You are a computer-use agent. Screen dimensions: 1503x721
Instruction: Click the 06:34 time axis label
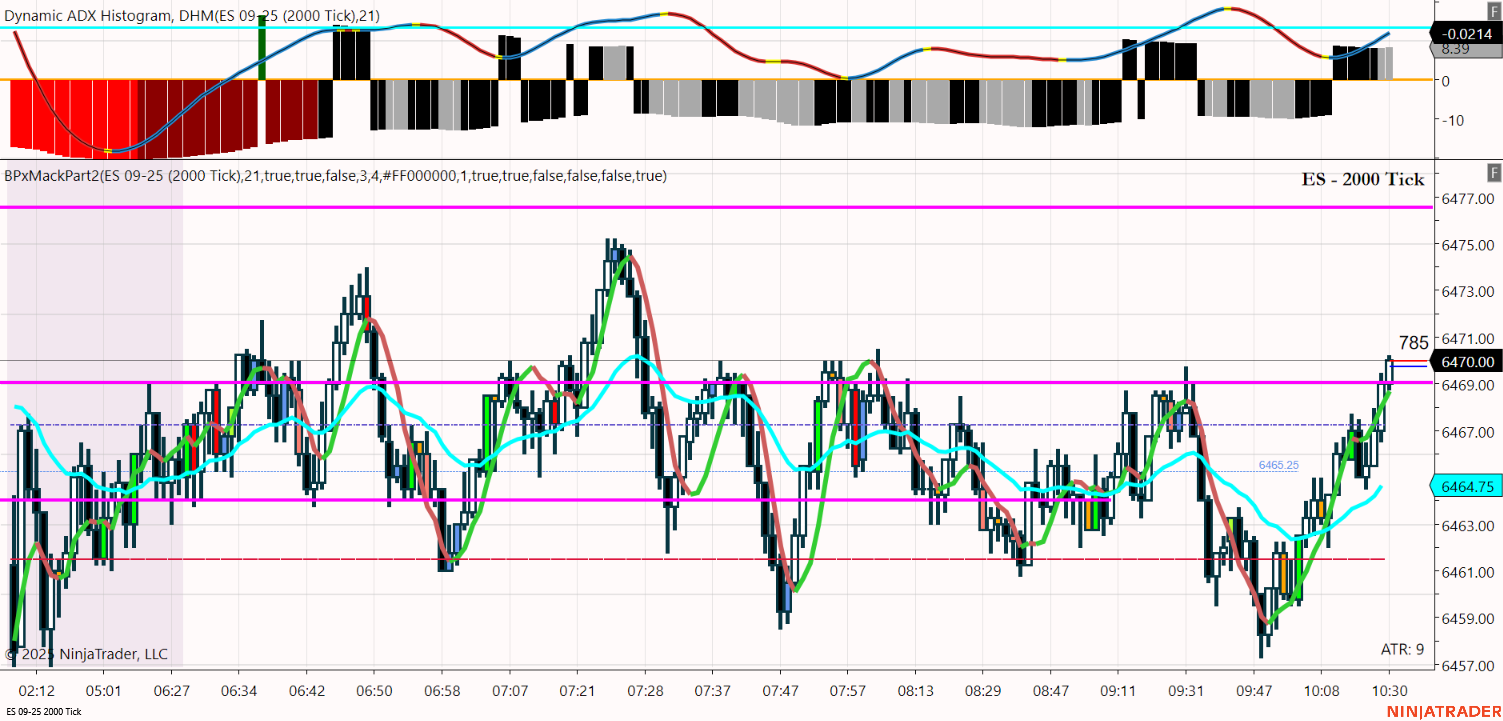(237, 690)
